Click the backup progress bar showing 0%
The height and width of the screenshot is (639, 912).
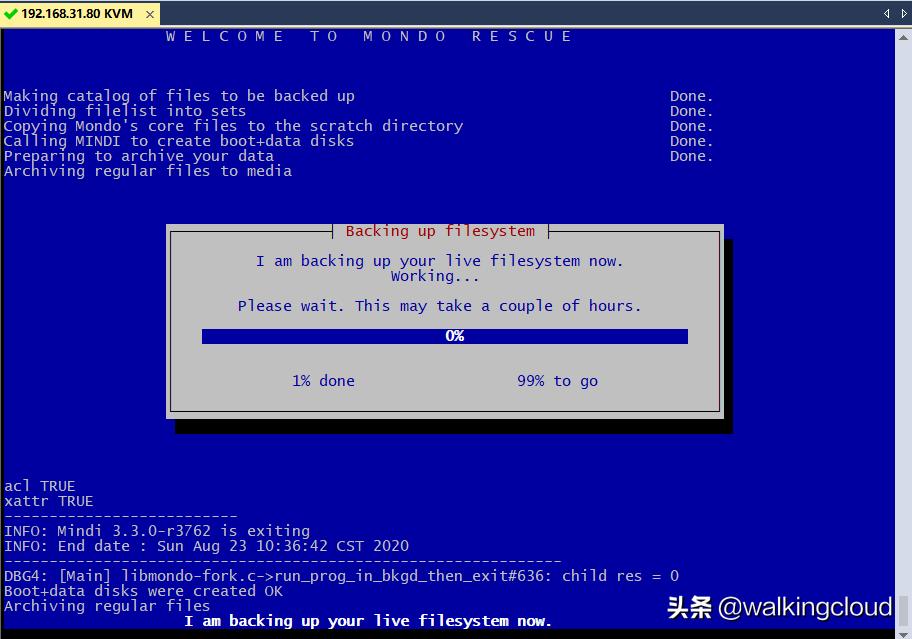[x=445, y=336]
